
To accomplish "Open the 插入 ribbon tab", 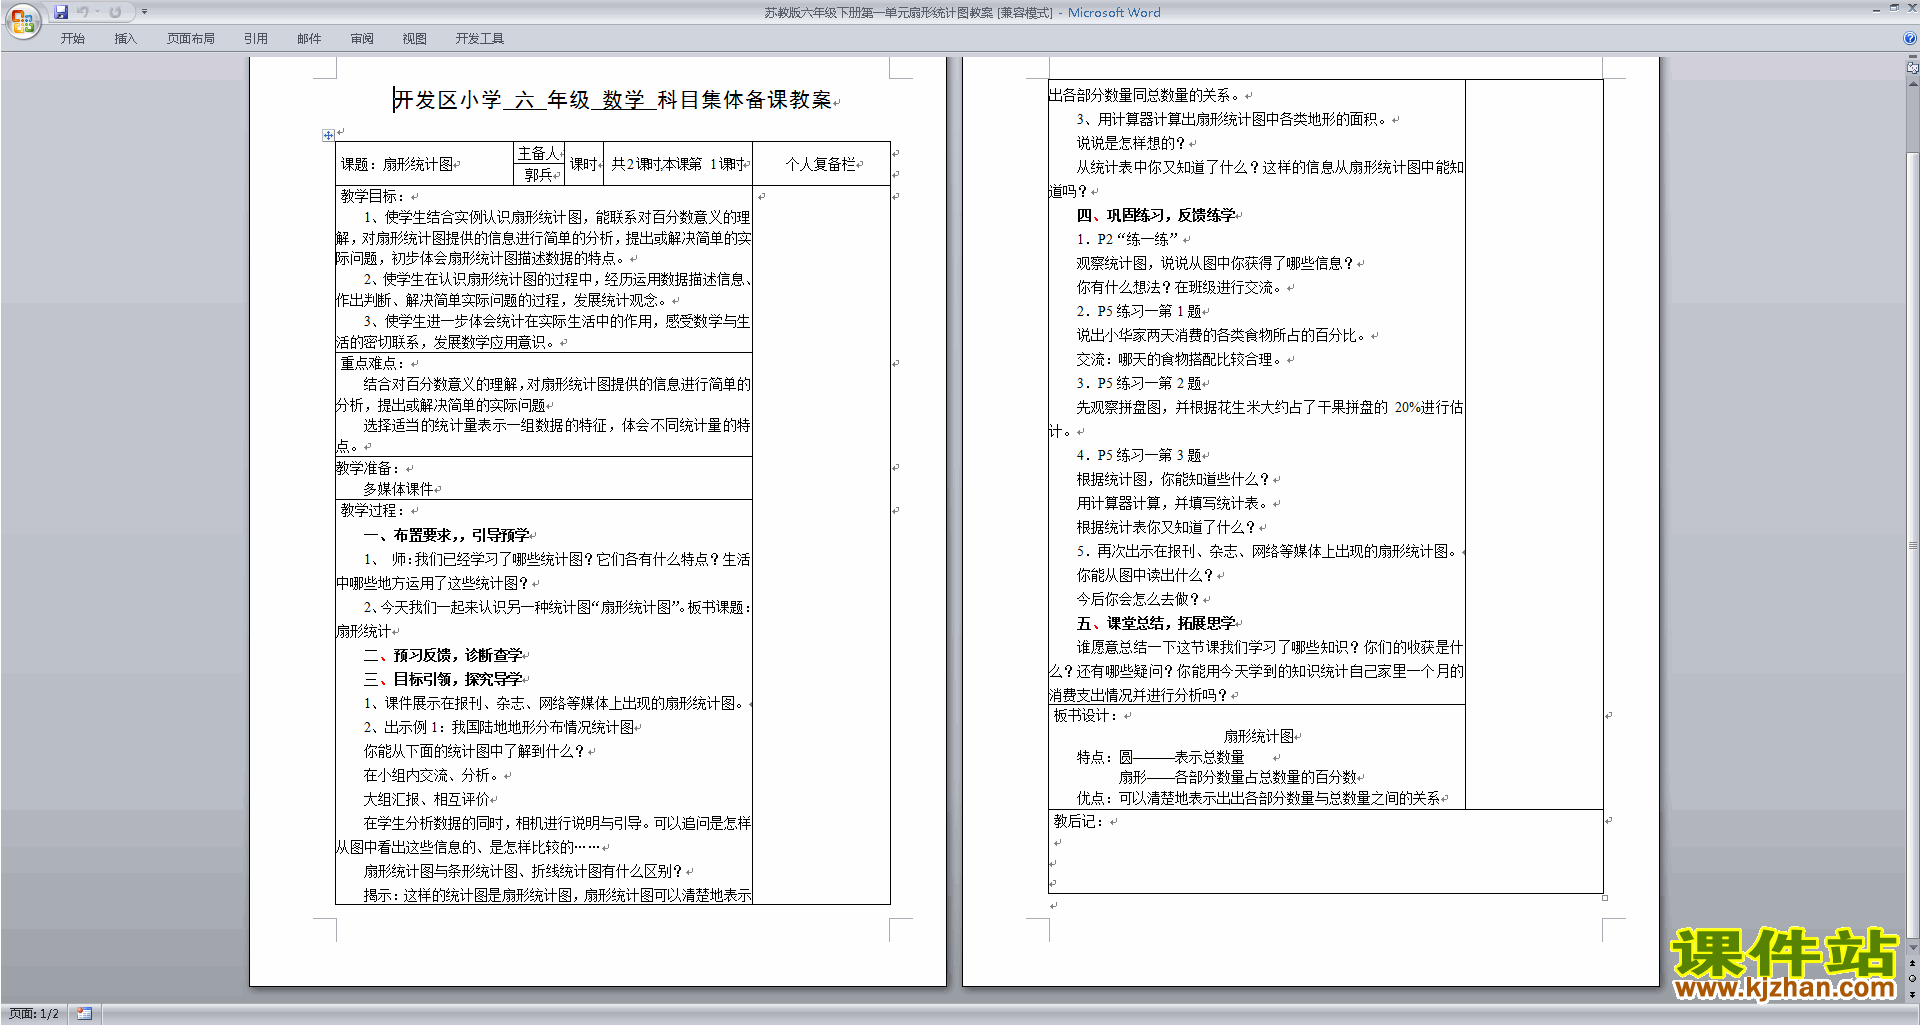I will coord(125,38).
